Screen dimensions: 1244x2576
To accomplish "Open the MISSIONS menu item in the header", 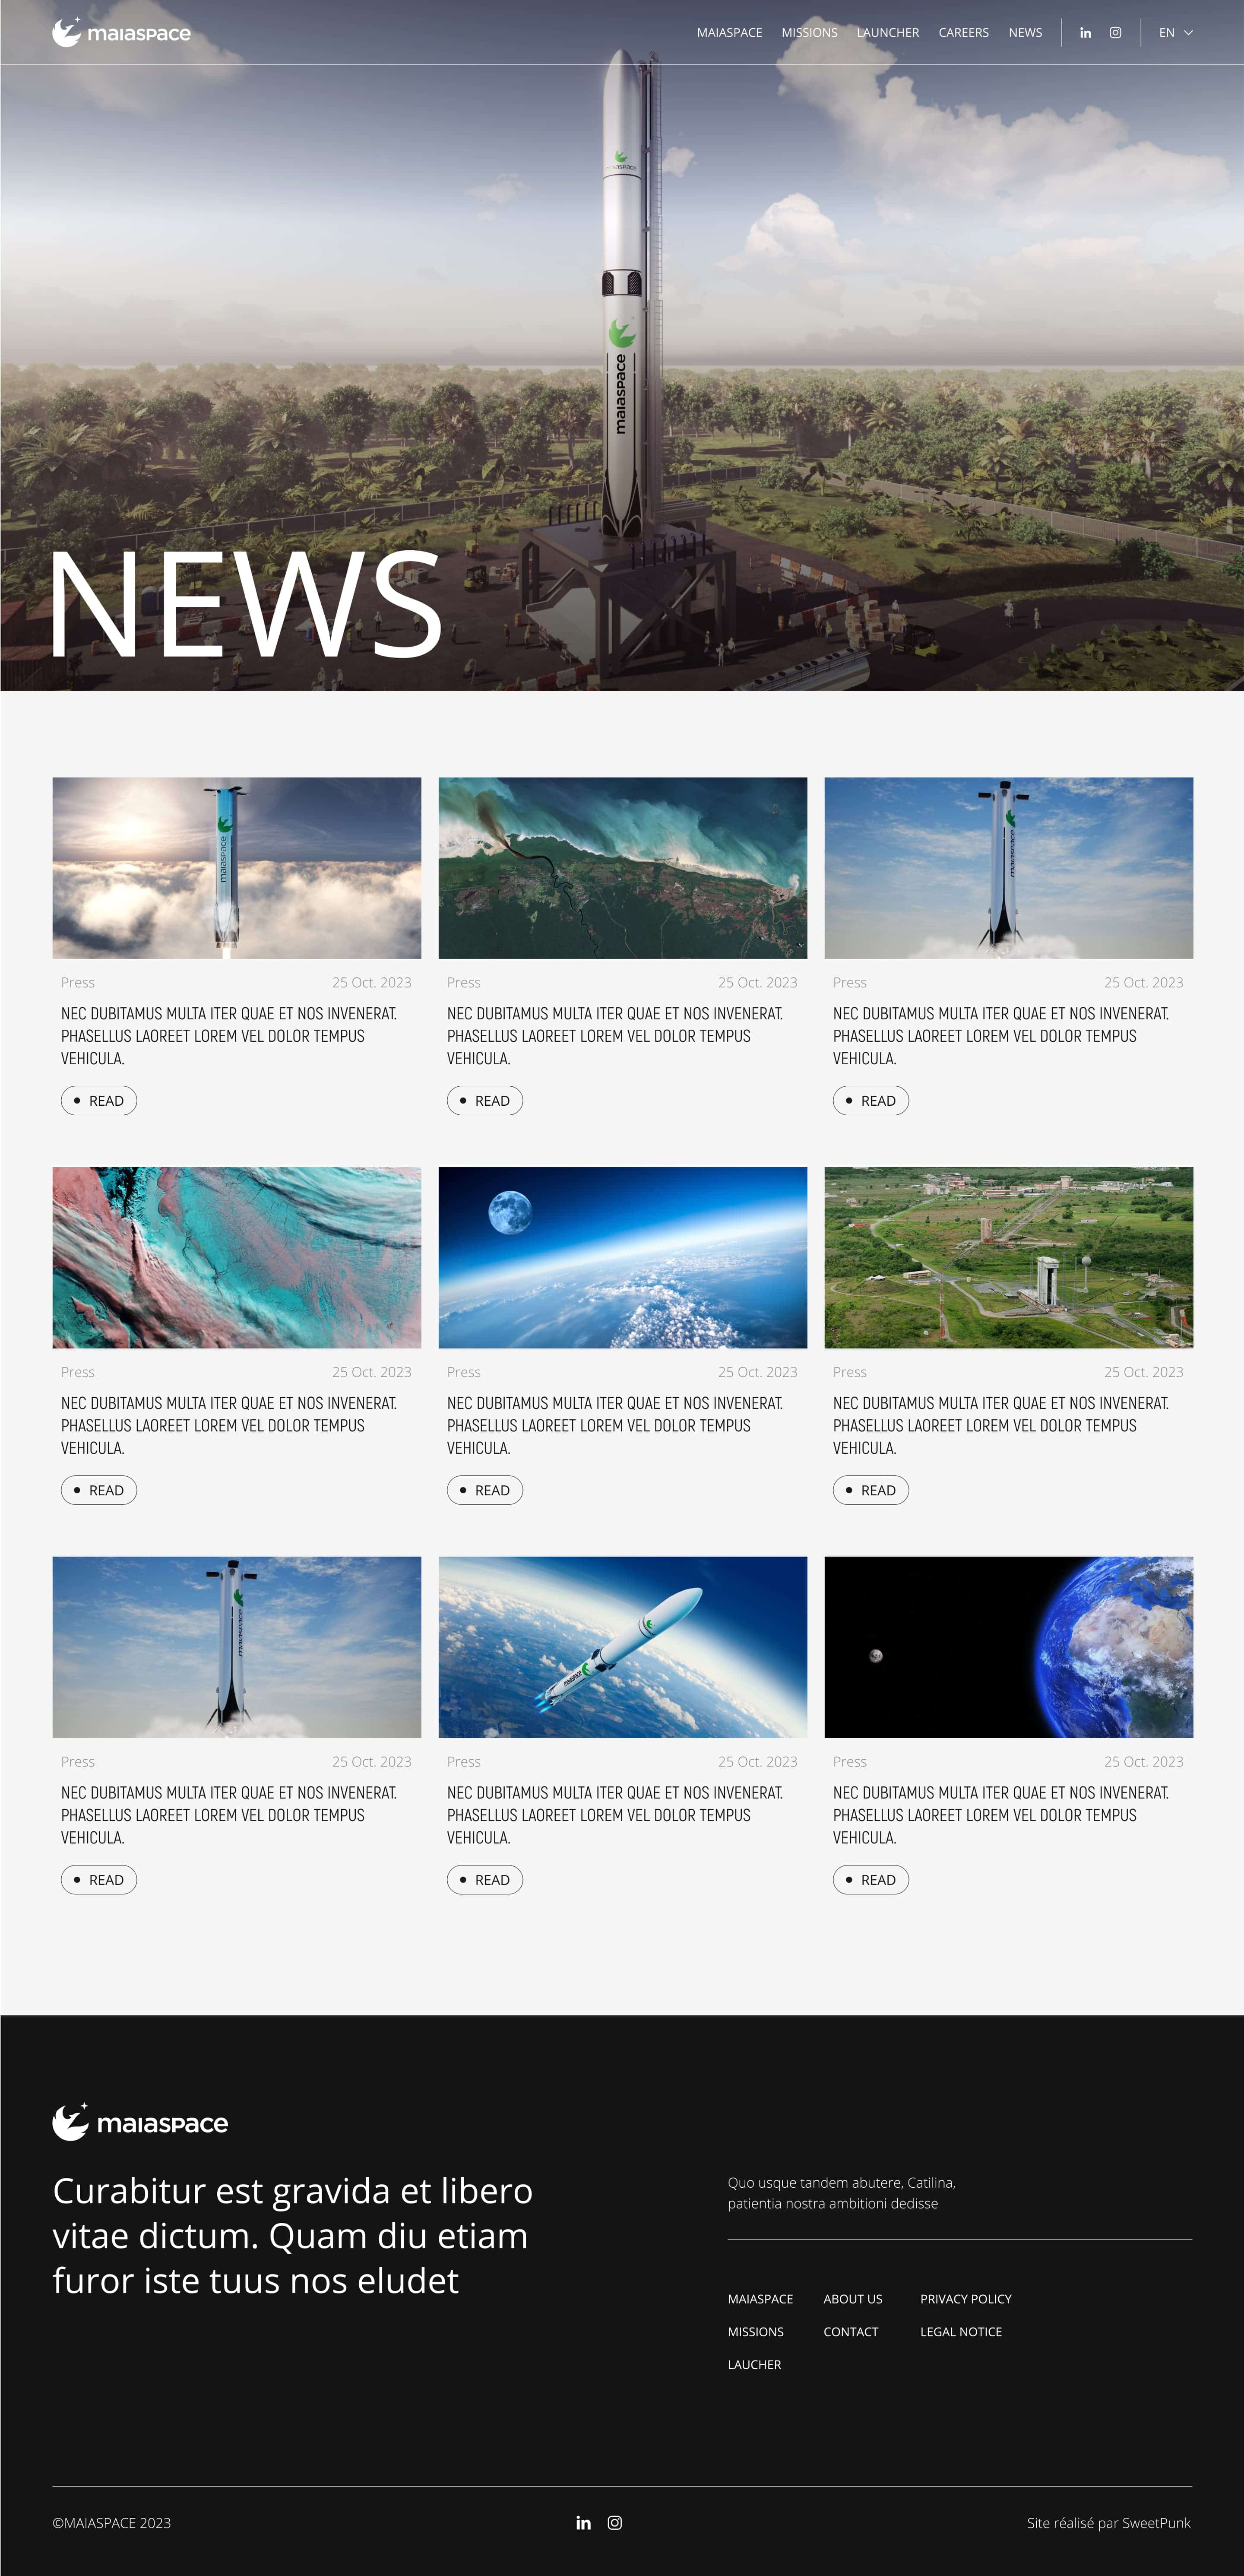I will pos(809,33).
